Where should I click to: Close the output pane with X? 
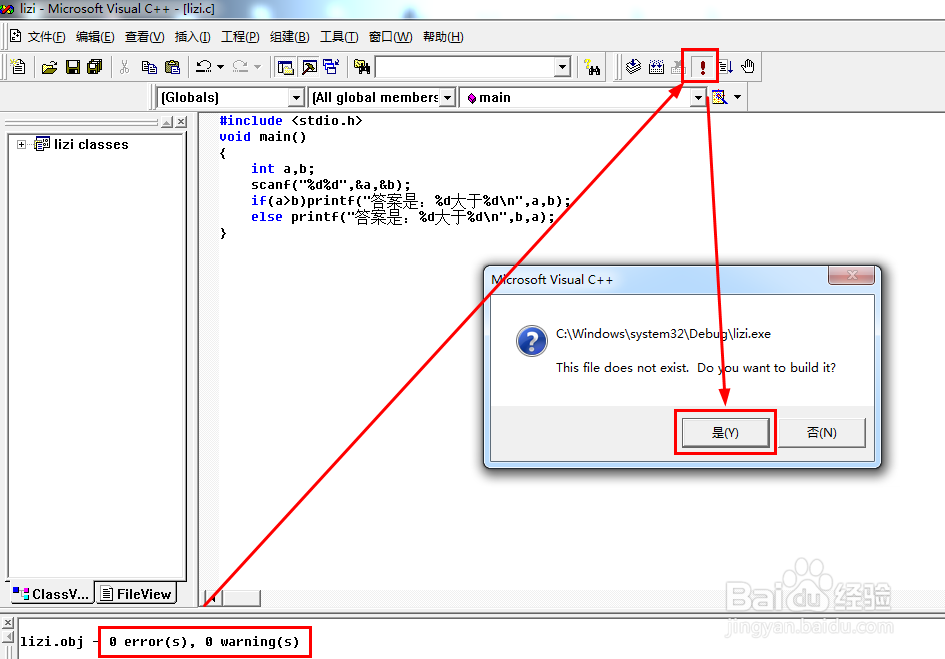(8, 622)
